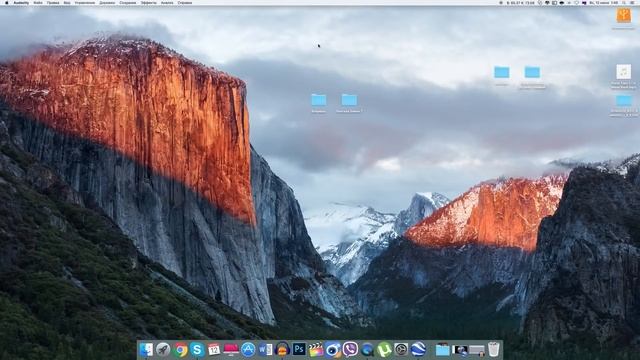This screenshot has width=640, height=360.
Task: Open Final Cut Pro clapperboard icon
Action: tap(316, 349)
